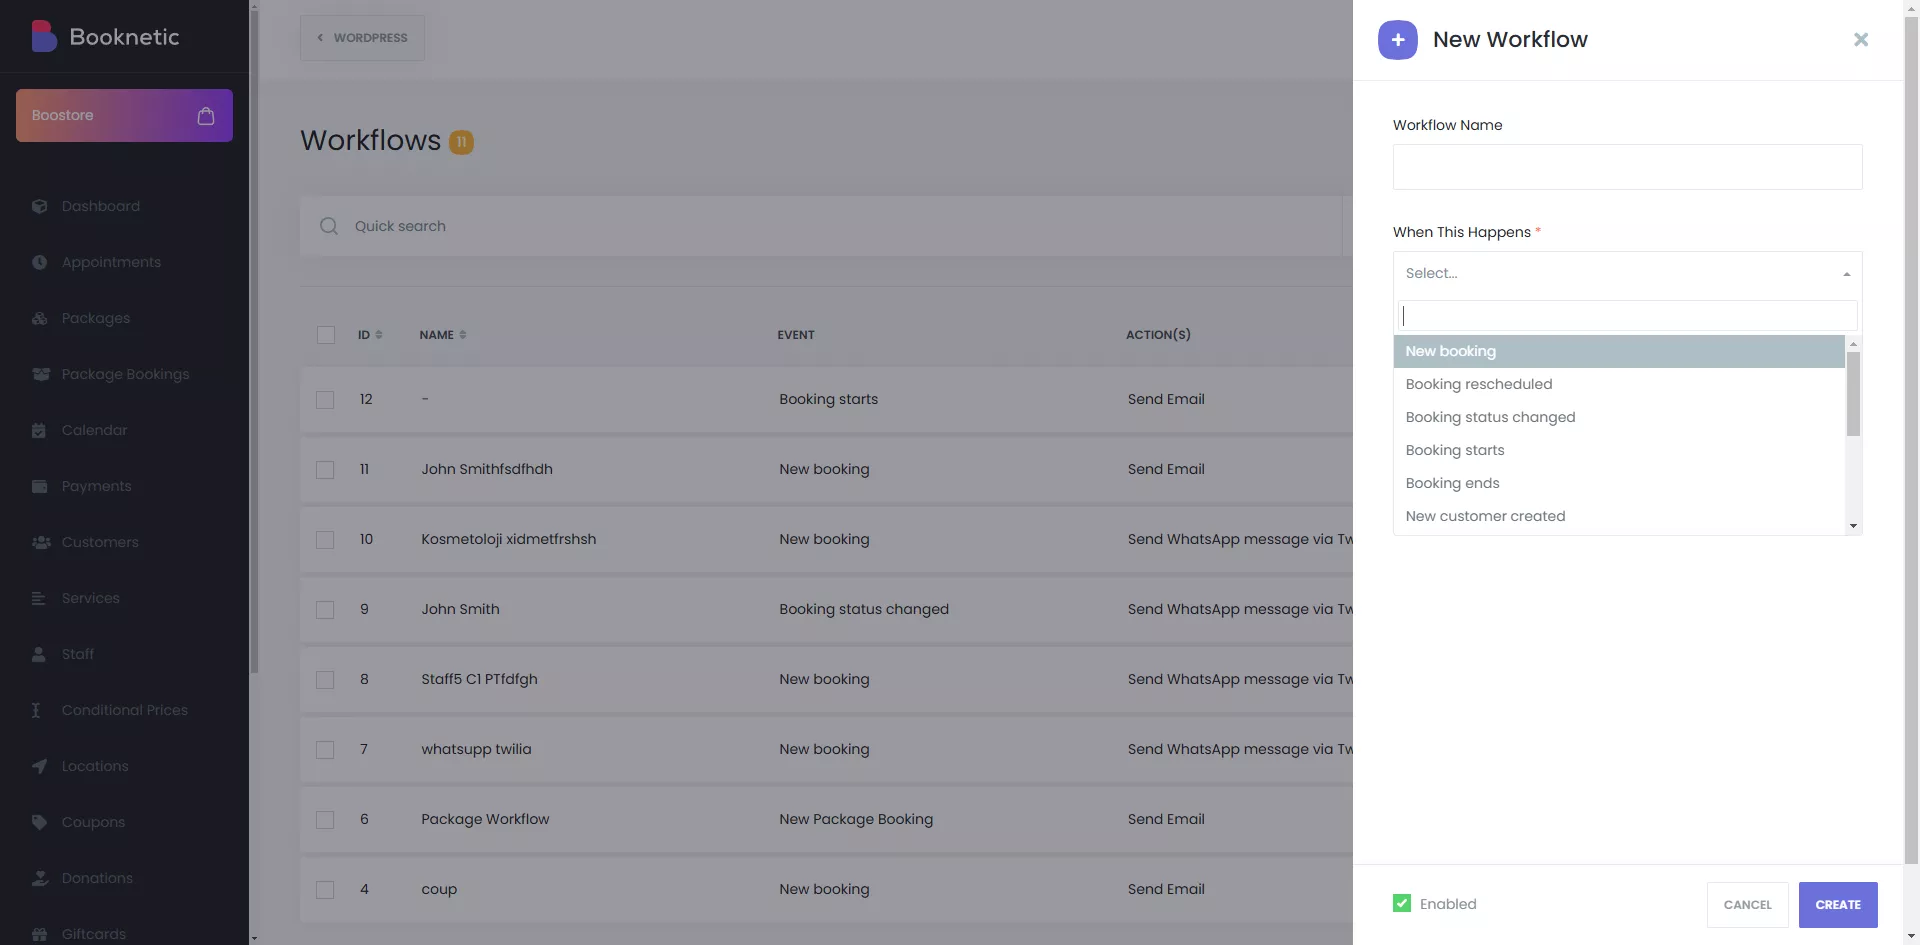The width and height of the screenshot is (1920, 945).
Task: Uncheck the Enabled checkbox
Action: click(x=1402, y=903)
